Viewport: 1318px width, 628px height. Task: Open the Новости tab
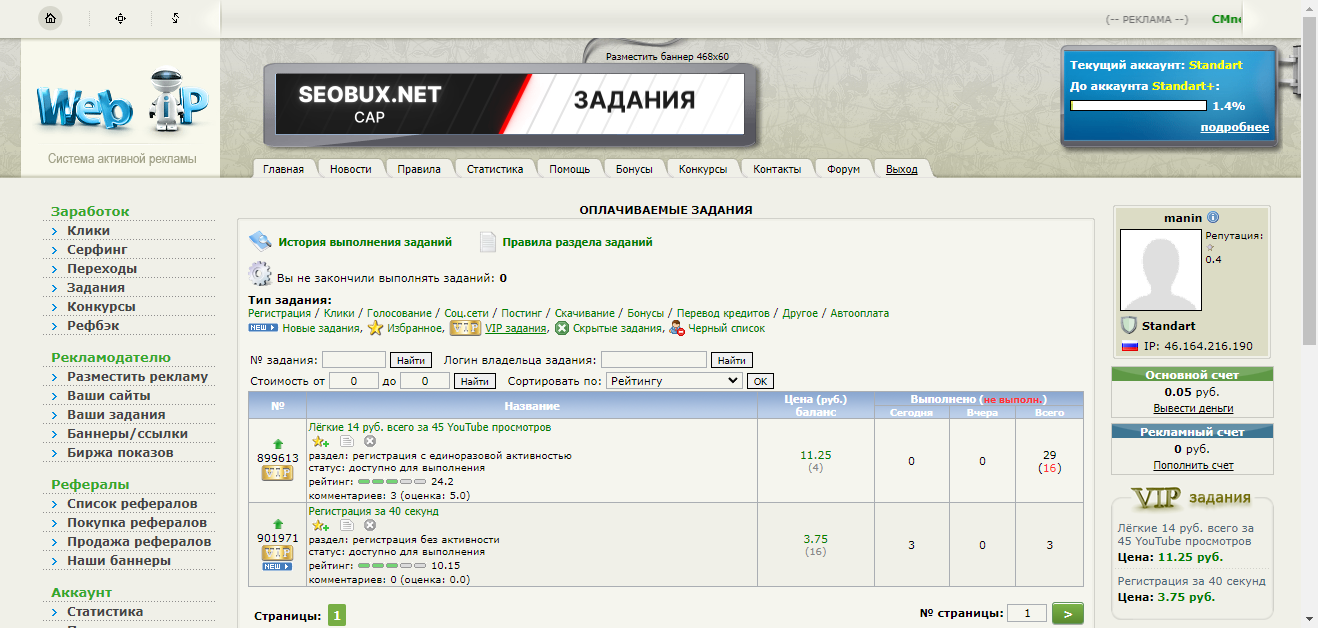[x=350, y=169]
